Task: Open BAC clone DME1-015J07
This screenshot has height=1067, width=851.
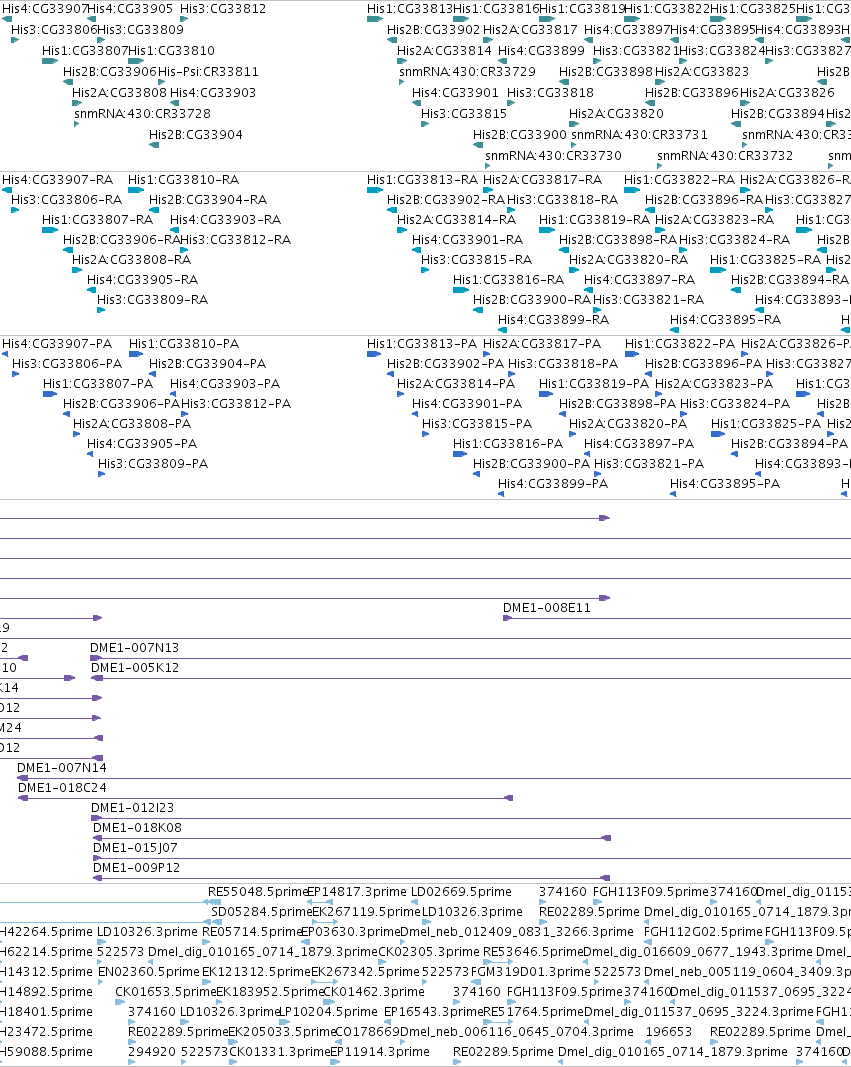Action: click(135, 848)
